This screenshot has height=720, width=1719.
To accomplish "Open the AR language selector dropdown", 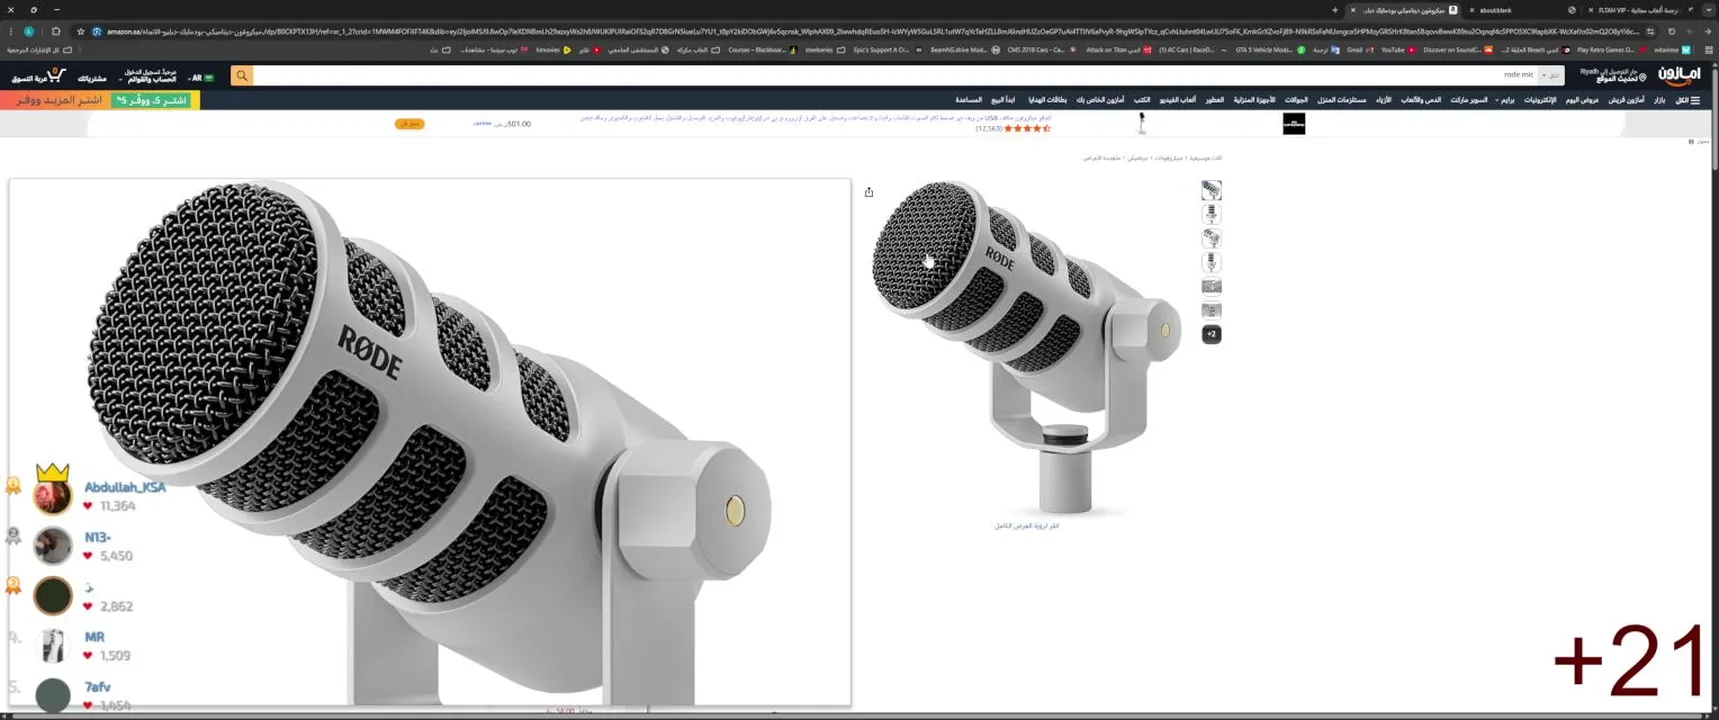I will pos(201,77).
